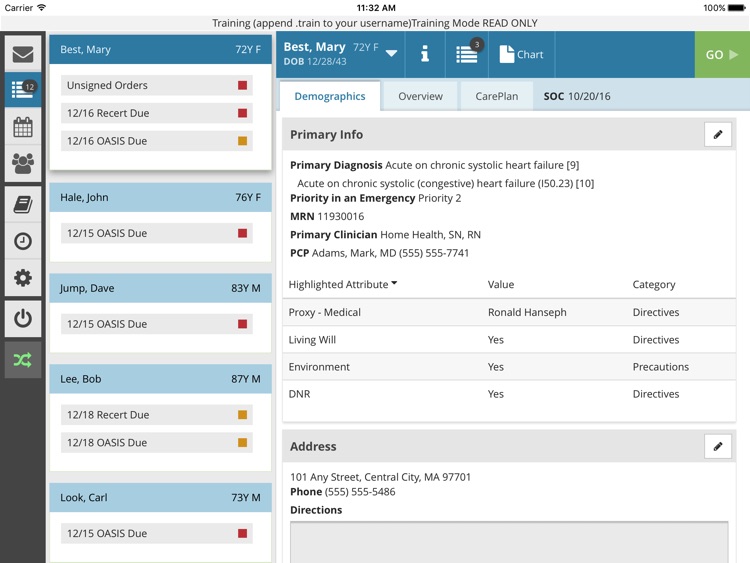750x563 pixels.
Task: Select the DNR attribute row
Action: [509, 394]
